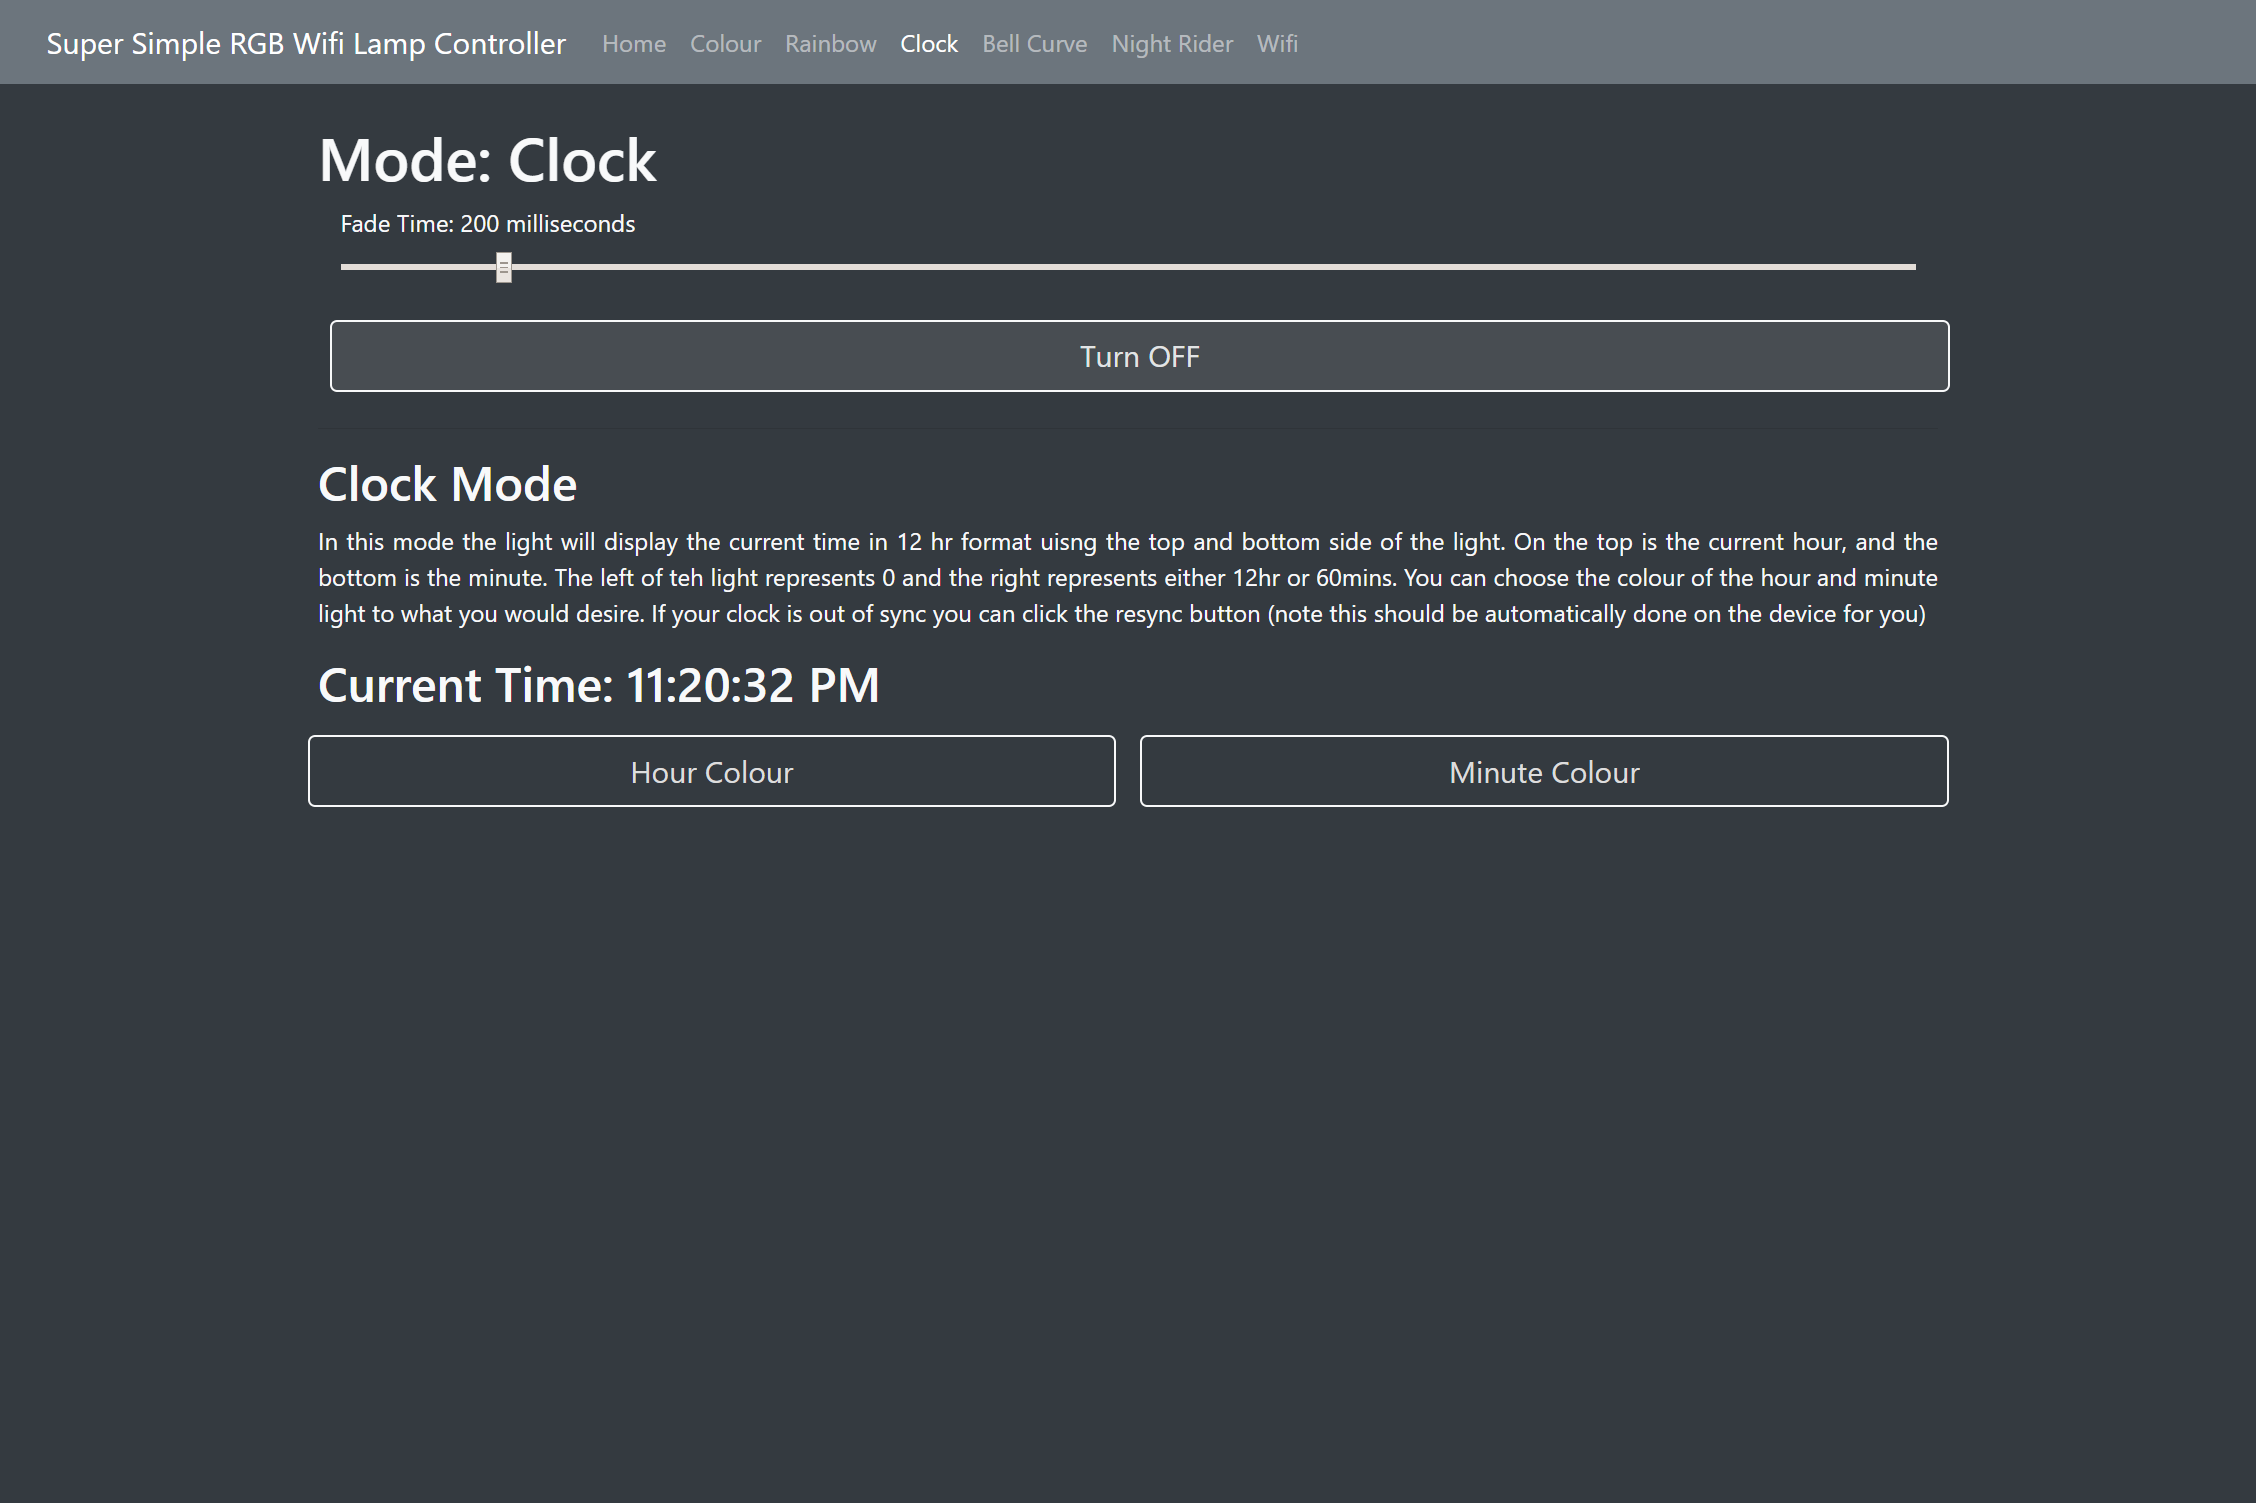2256x1503 pixels.
Task: Click the Clock Mode section heading
Action: click(446, 483)
